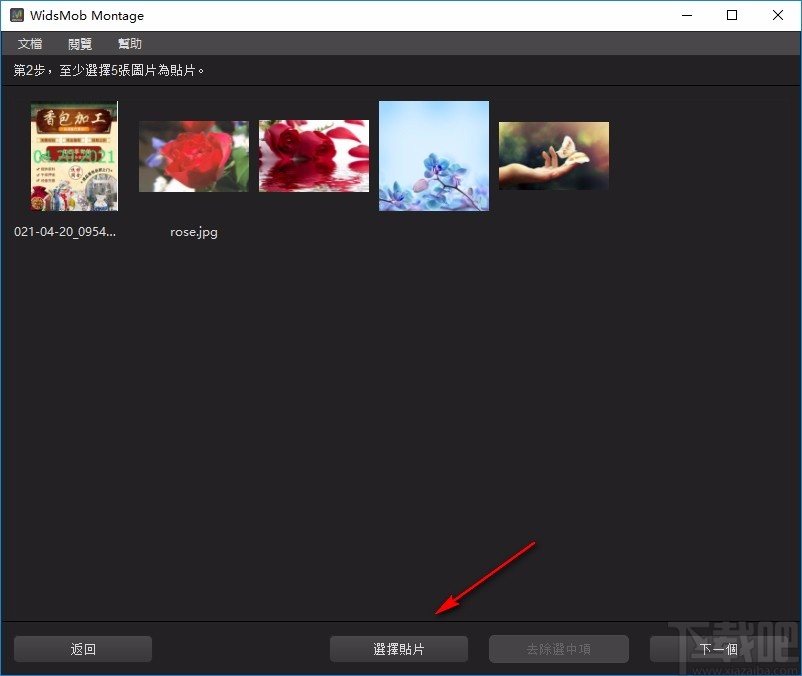Select the butterfly on hand thumbnail
802x676 pixels.
point(553,156)
